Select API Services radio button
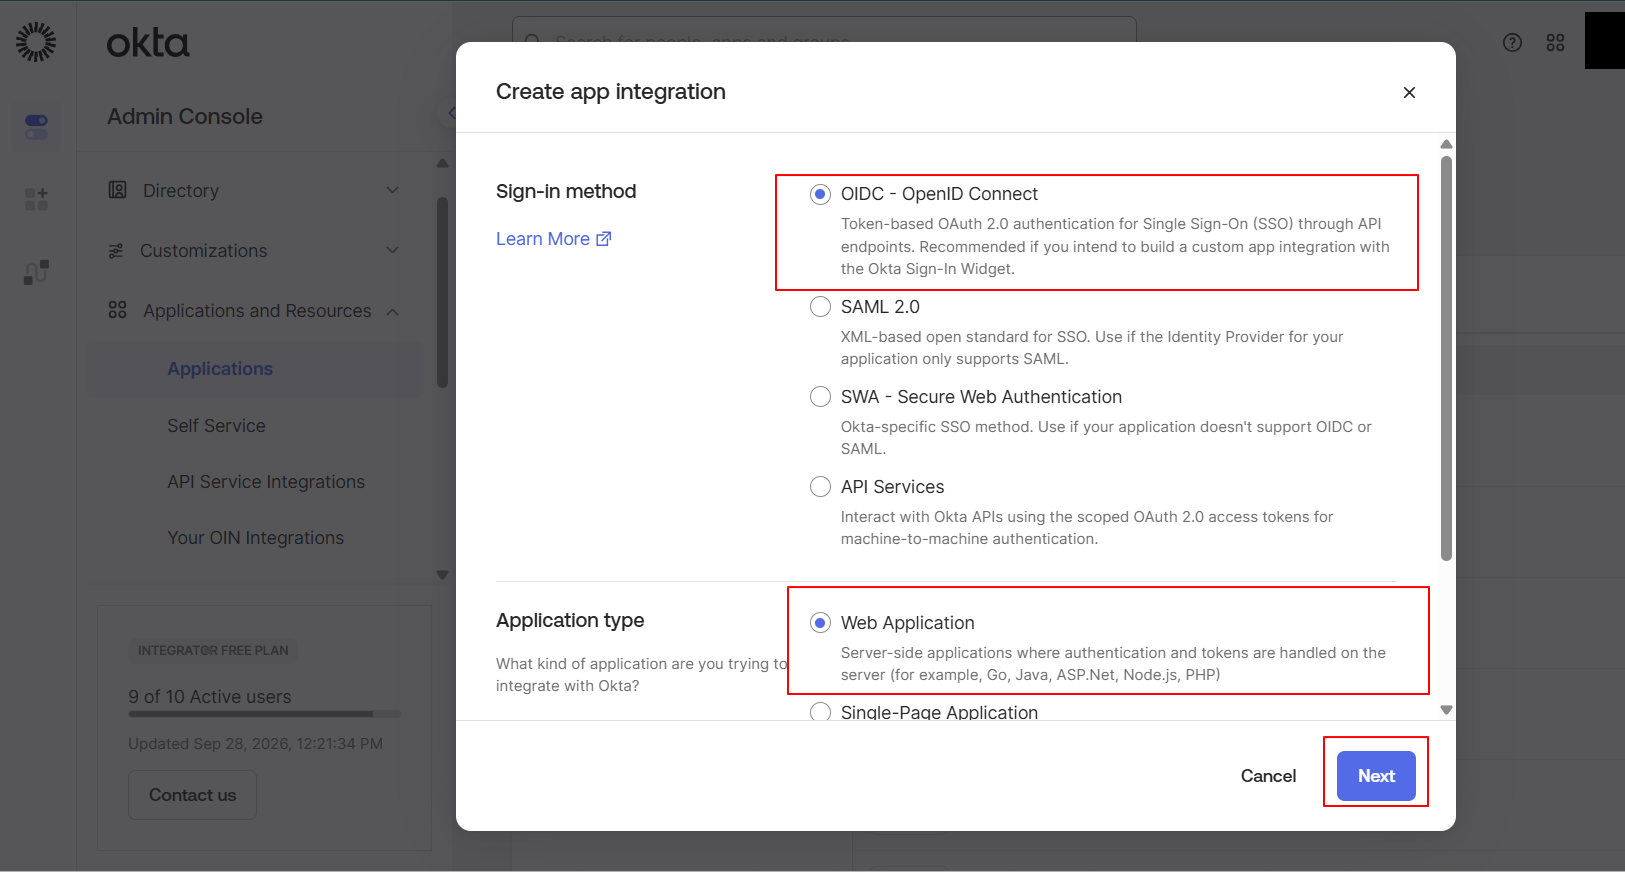 [820, 487]
